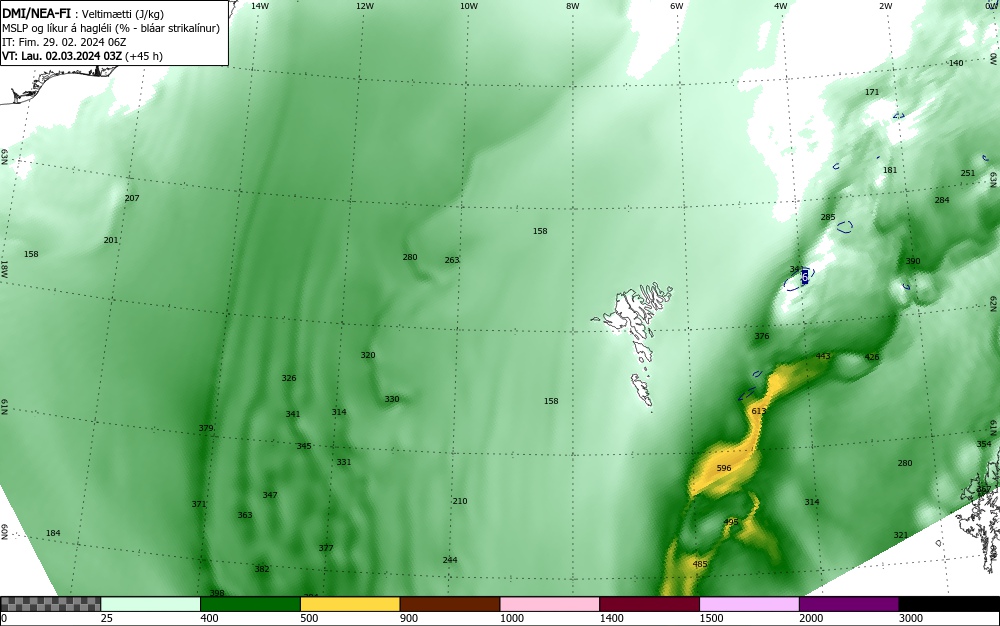The height and width of the screenshot is (626, 1000).
Task: Select the 613 value in the yellow band
Action: 759,411
